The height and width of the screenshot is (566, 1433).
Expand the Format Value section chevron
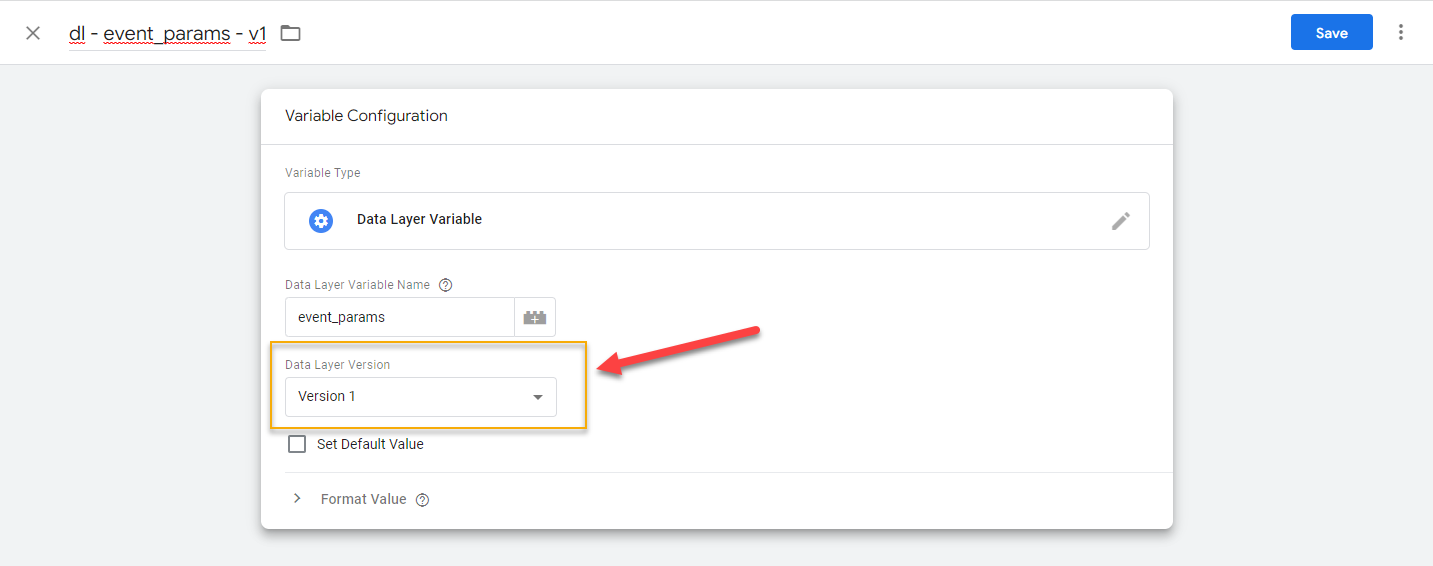pyautogui.click(x=297, y=499)
